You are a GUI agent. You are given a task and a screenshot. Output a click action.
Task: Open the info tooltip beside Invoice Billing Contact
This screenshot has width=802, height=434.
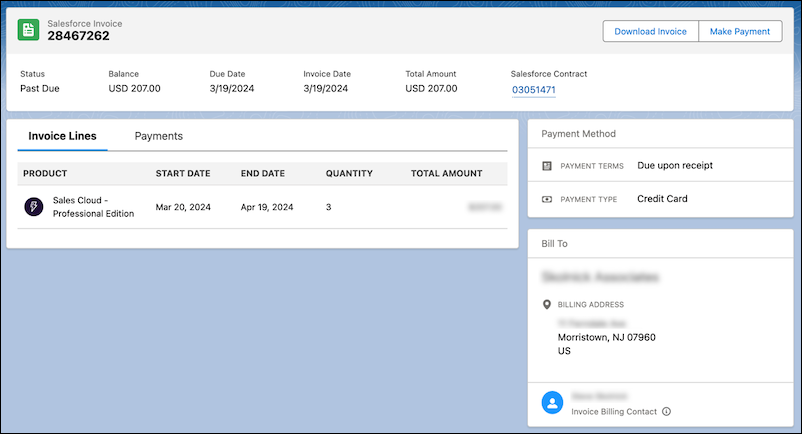tap(666, 412)
